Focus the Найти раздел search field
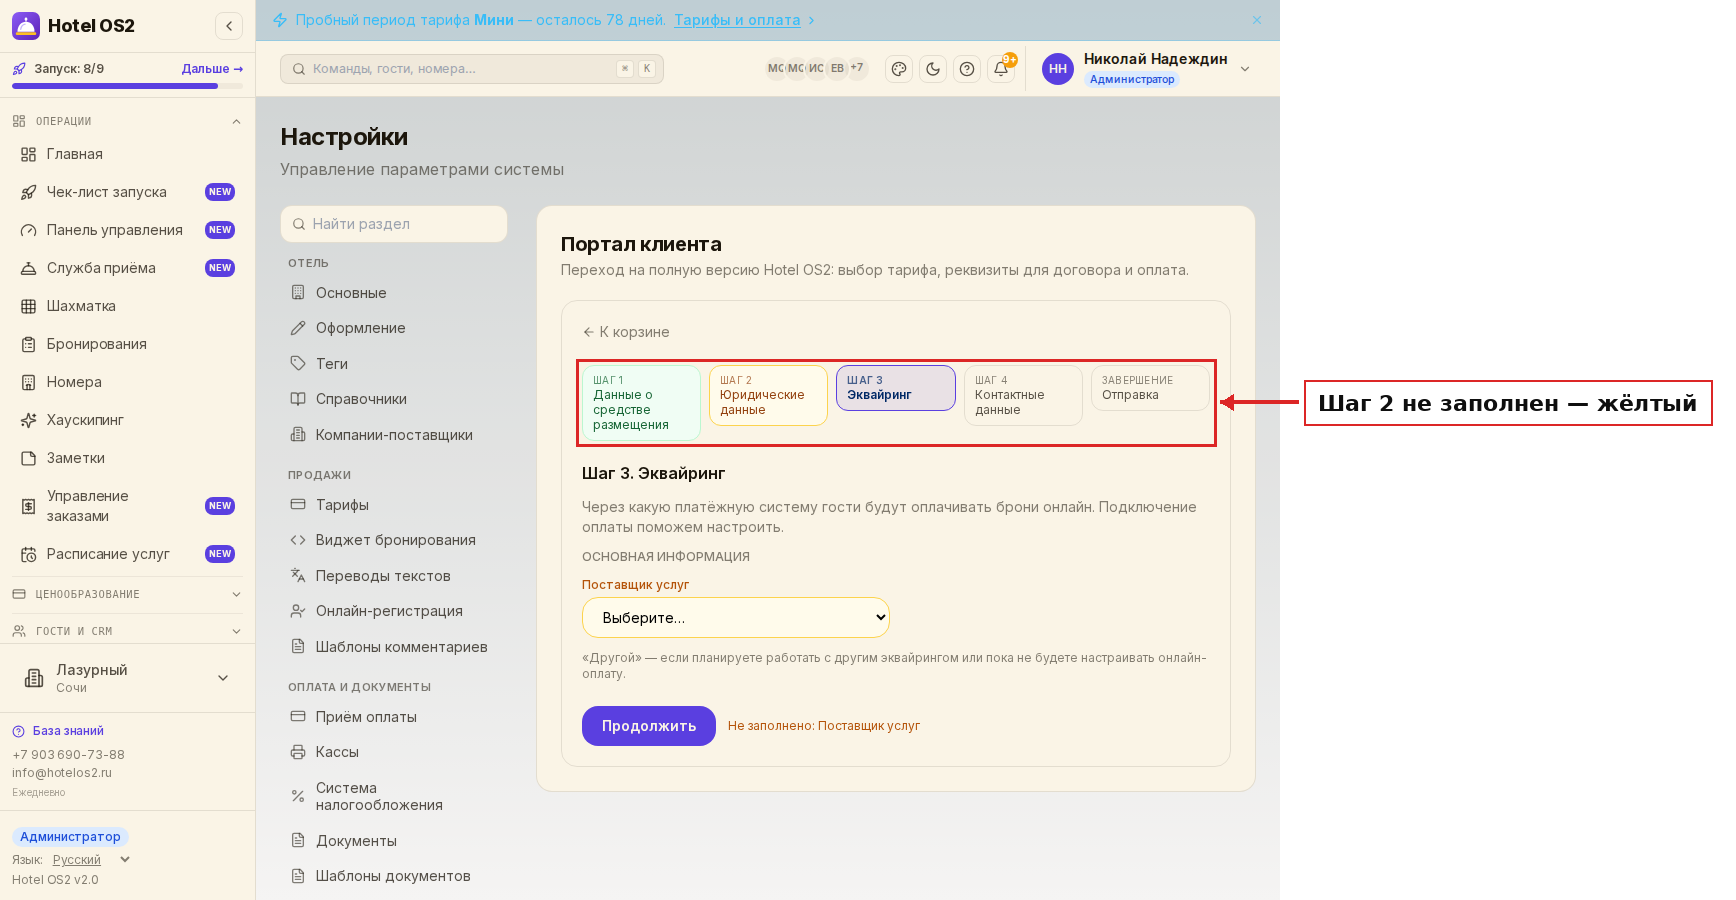1736x900 pixels. click(394, 224)
